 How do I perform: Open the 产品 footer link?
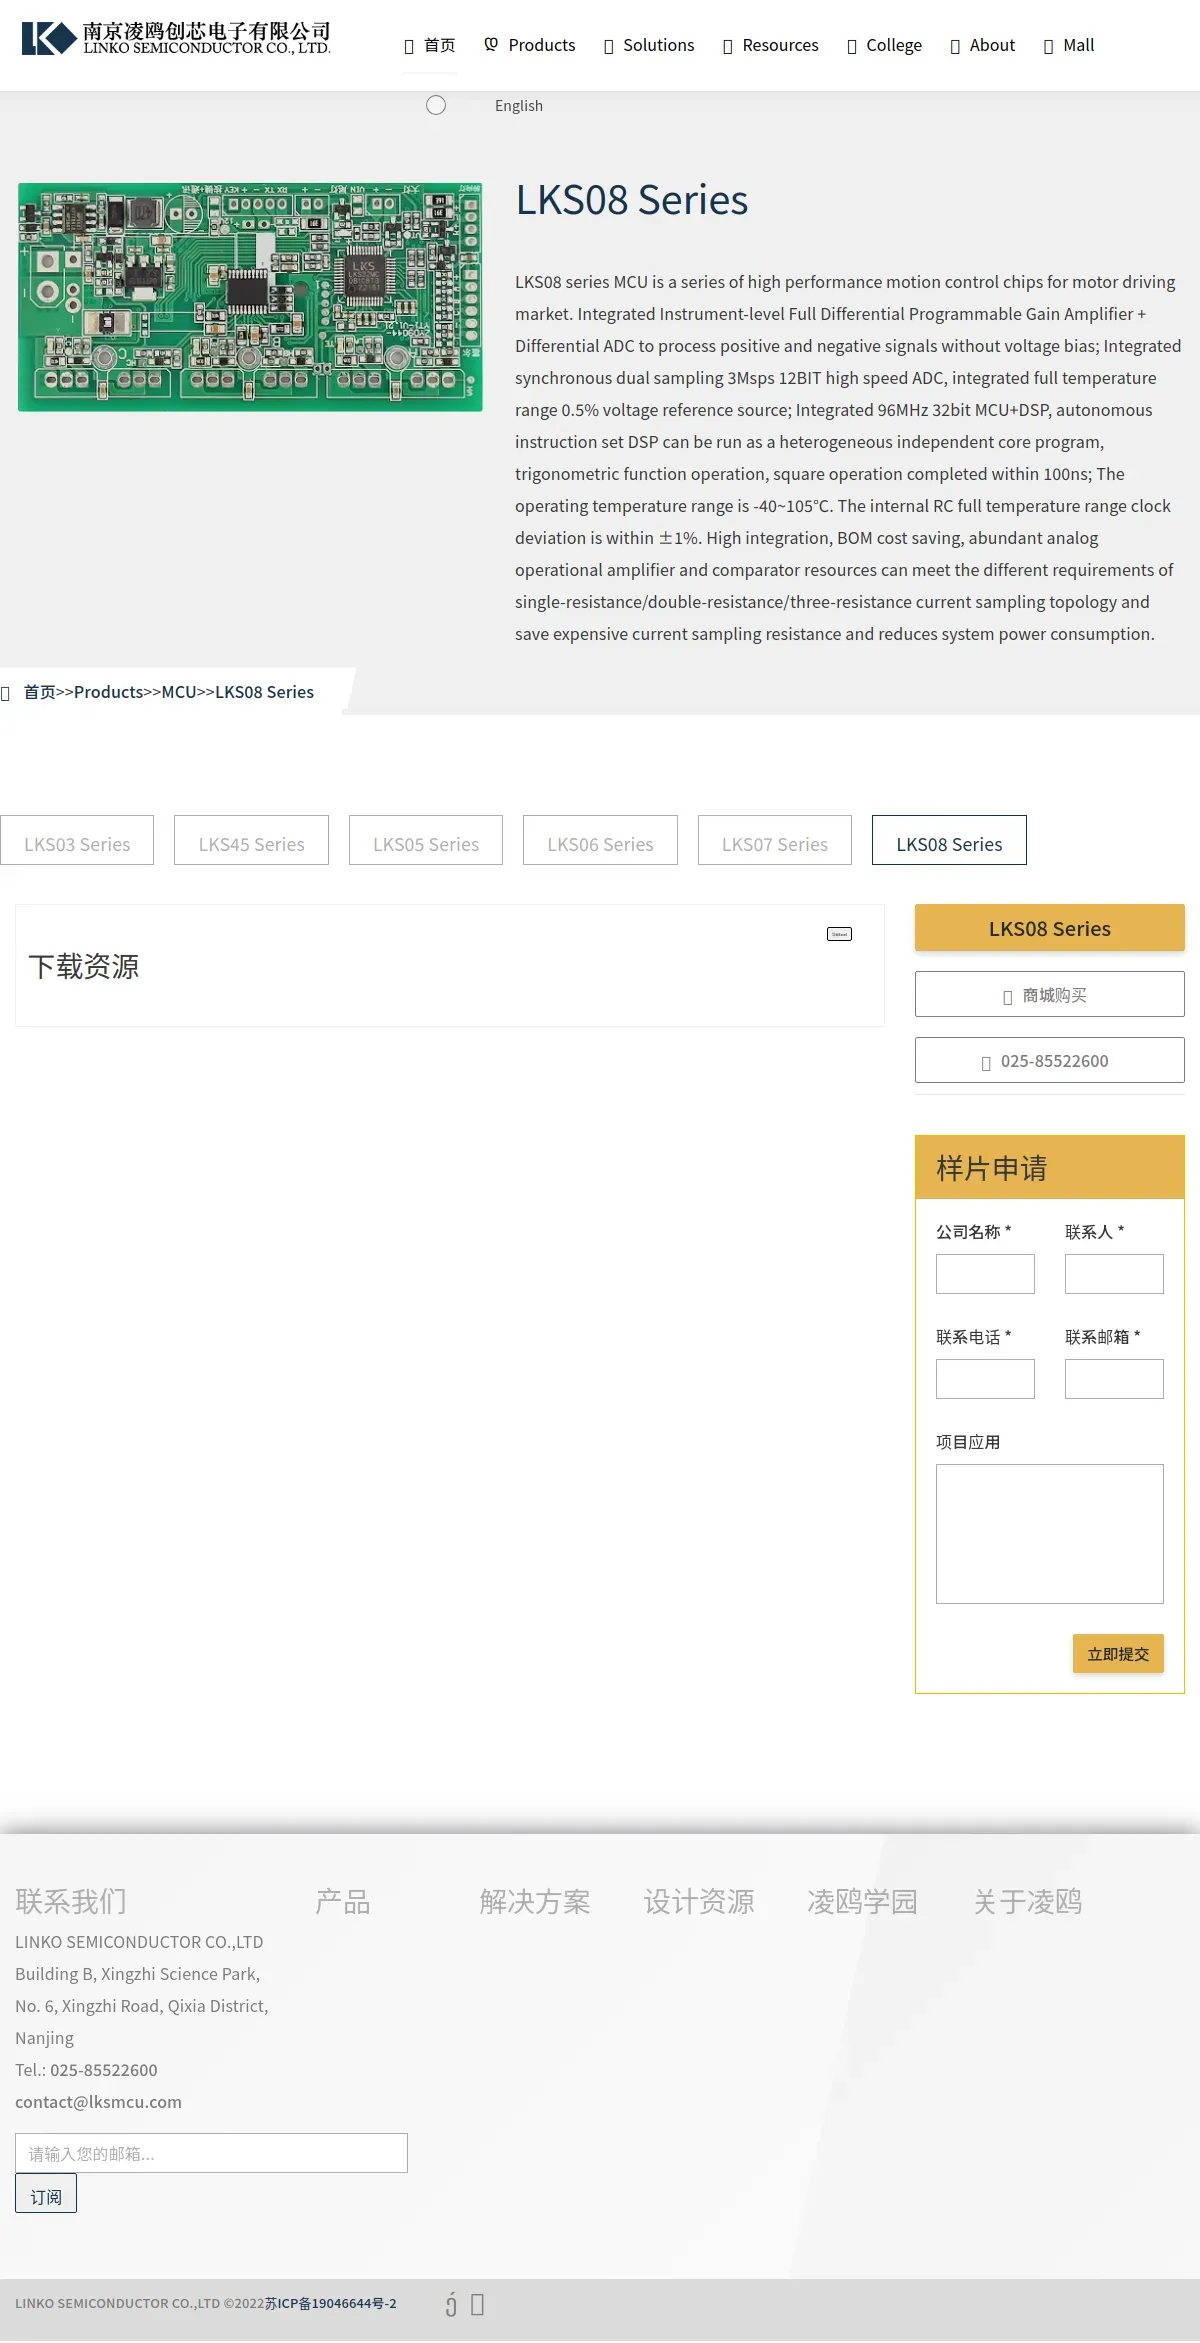(x=343, y=1901)
